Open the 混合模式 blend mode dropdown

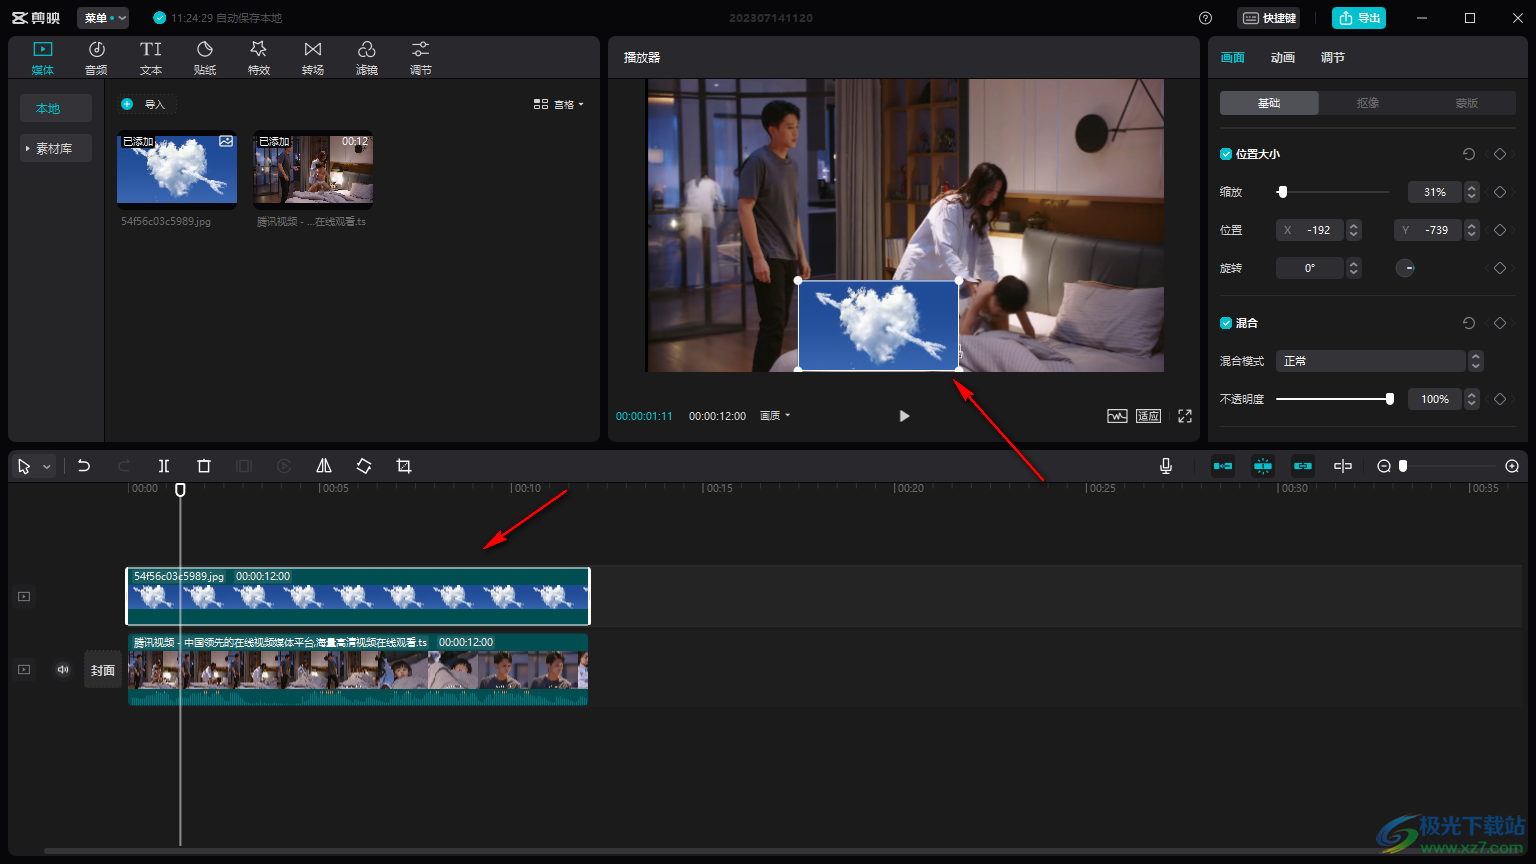1379,361
